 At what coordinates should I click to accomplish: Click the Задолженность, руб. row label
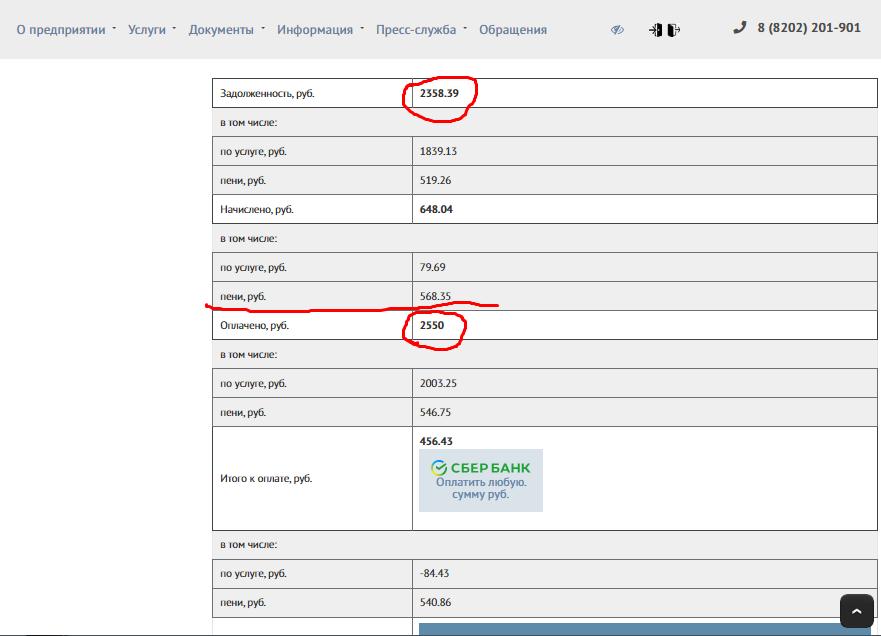(268, 94)
